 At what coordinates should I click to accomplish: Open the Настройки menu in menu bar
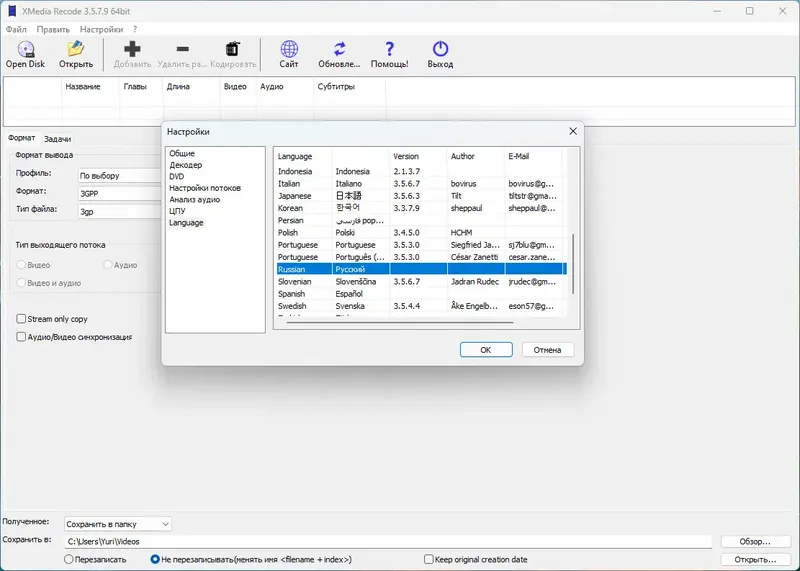pos(101,30)
